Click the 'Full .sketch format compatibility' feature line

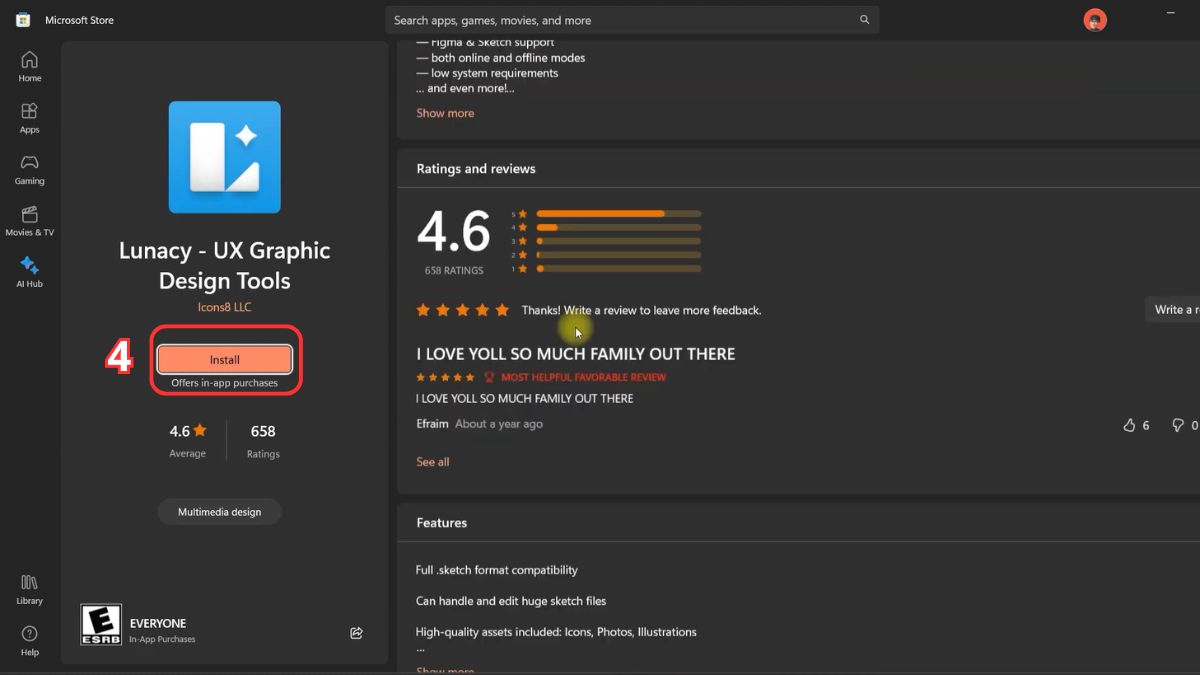click(497, 570)
